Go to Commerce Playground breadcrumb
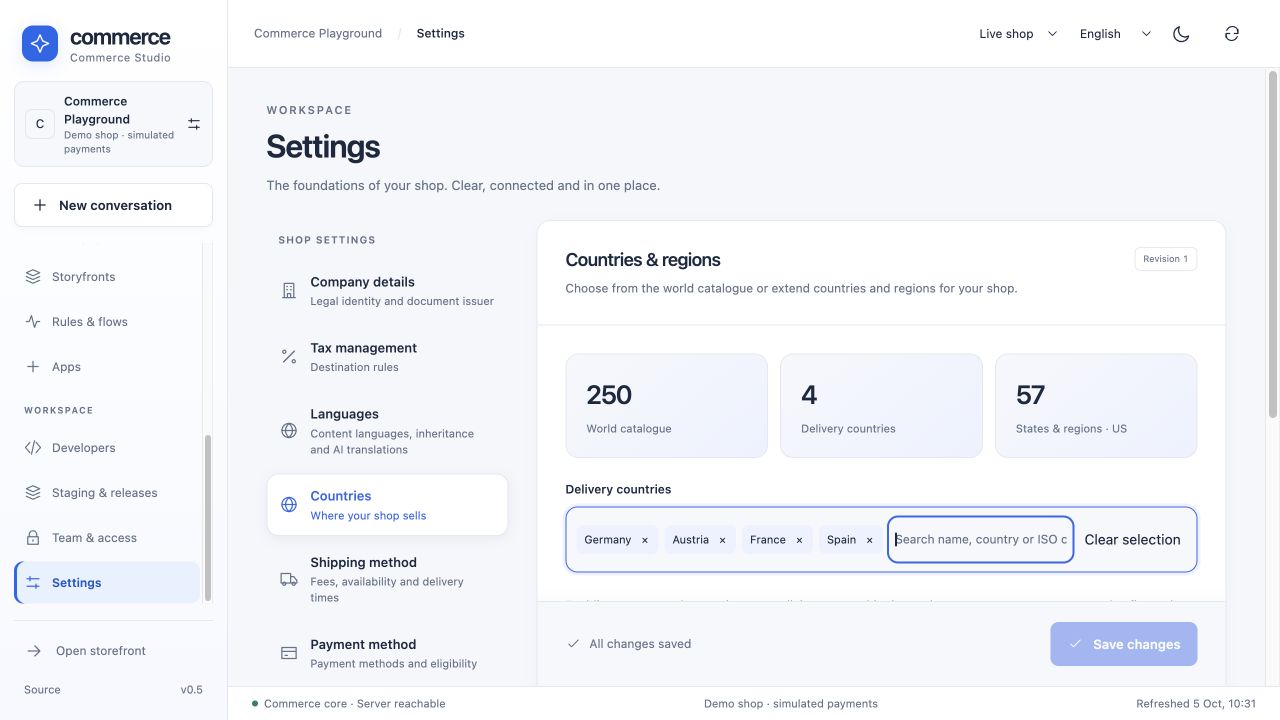This screenshot has width=1280, height=720. pos(318,34)
